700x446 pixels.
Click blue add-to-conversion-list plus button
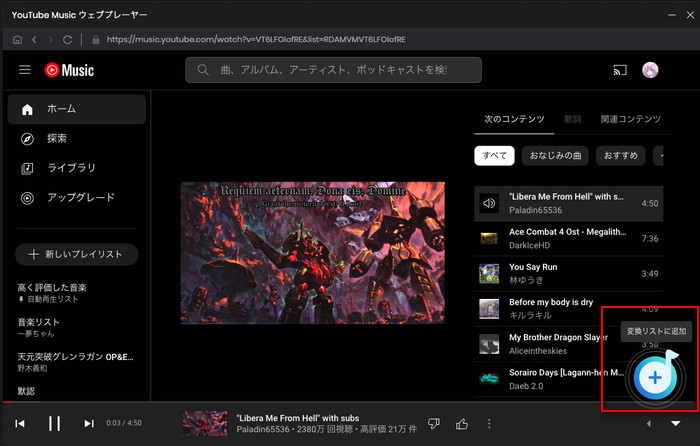655,378
